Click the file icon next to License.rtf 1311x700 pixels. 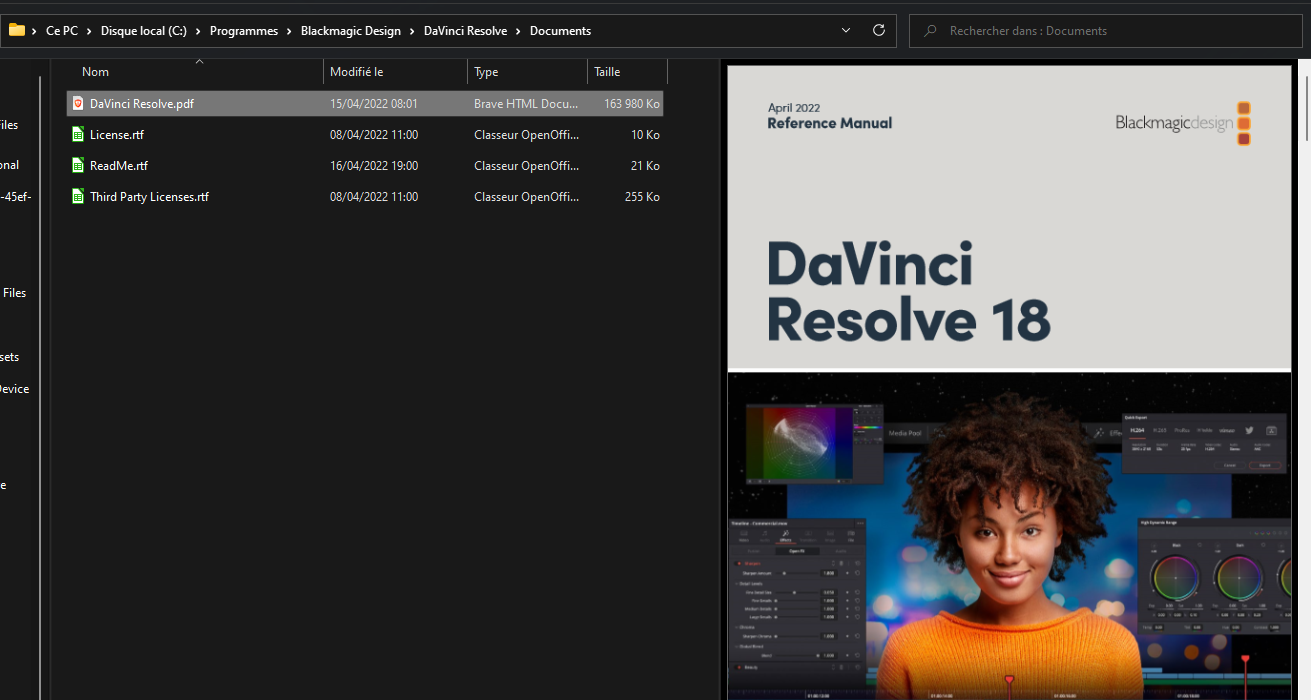click(78, 134)
